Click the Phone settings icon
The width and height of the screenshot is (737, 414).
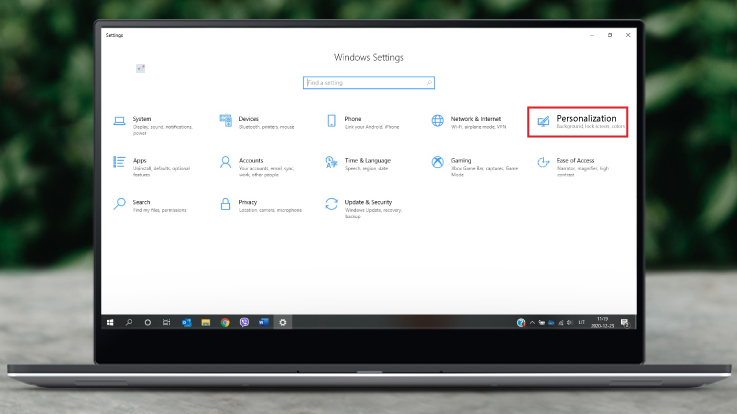coord(331,121)
